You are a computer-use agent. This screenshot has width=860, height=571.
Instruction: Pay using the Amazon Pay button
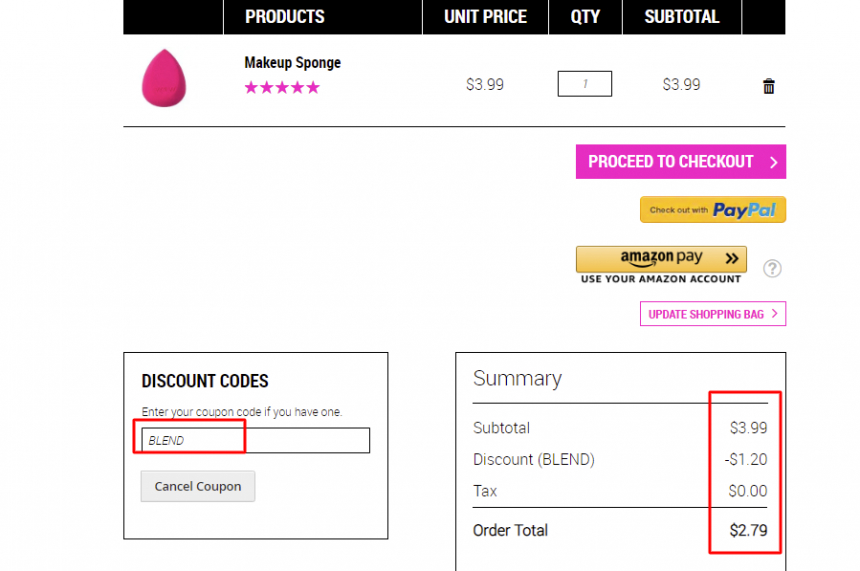(x=661, y=259)
